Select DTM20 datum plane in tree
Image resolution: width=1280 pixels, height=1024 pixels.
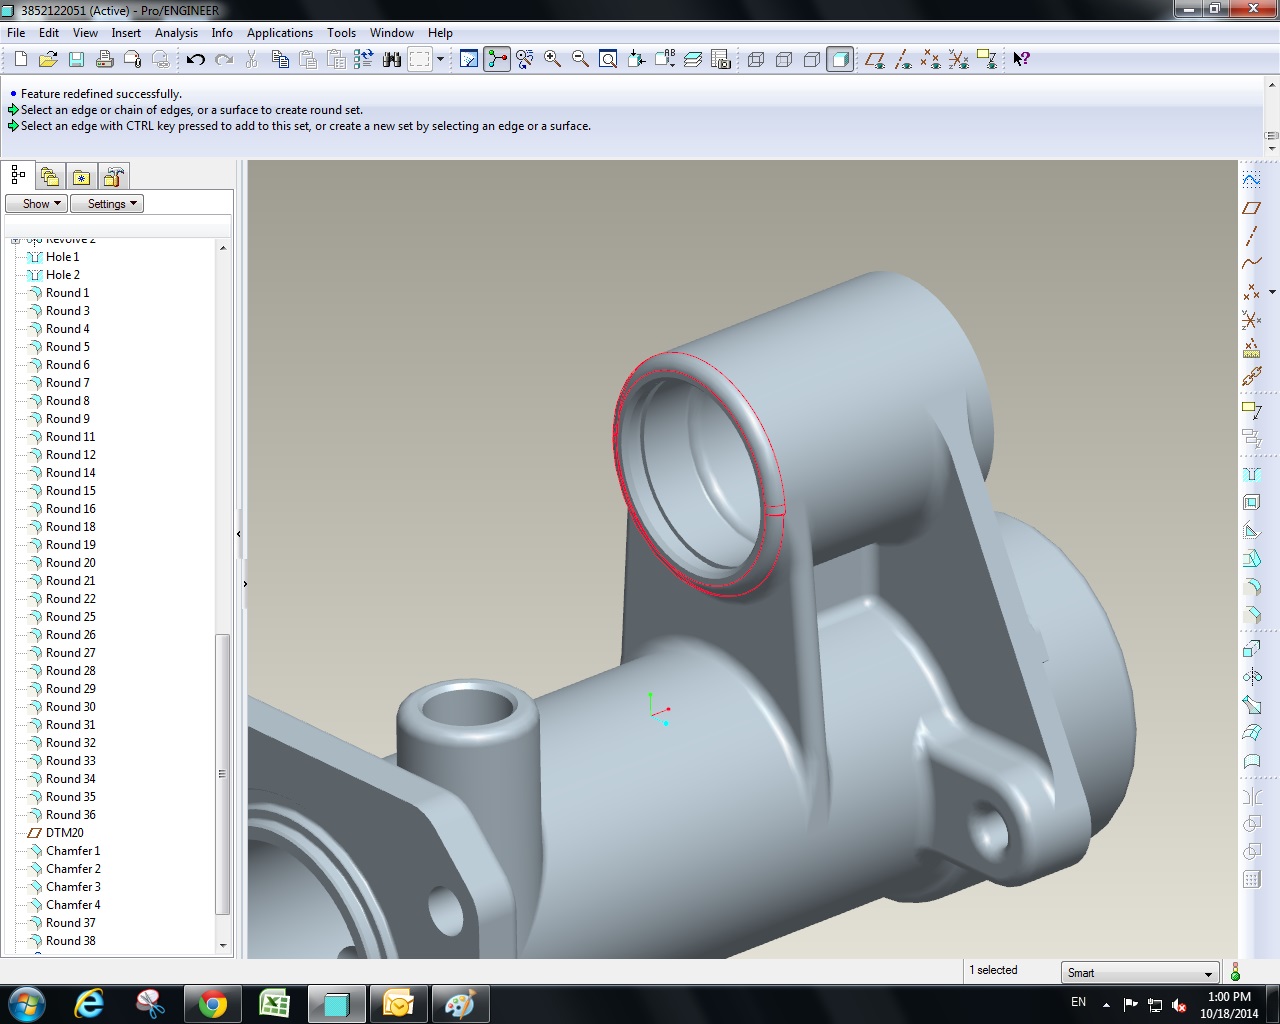click(64, 833)
